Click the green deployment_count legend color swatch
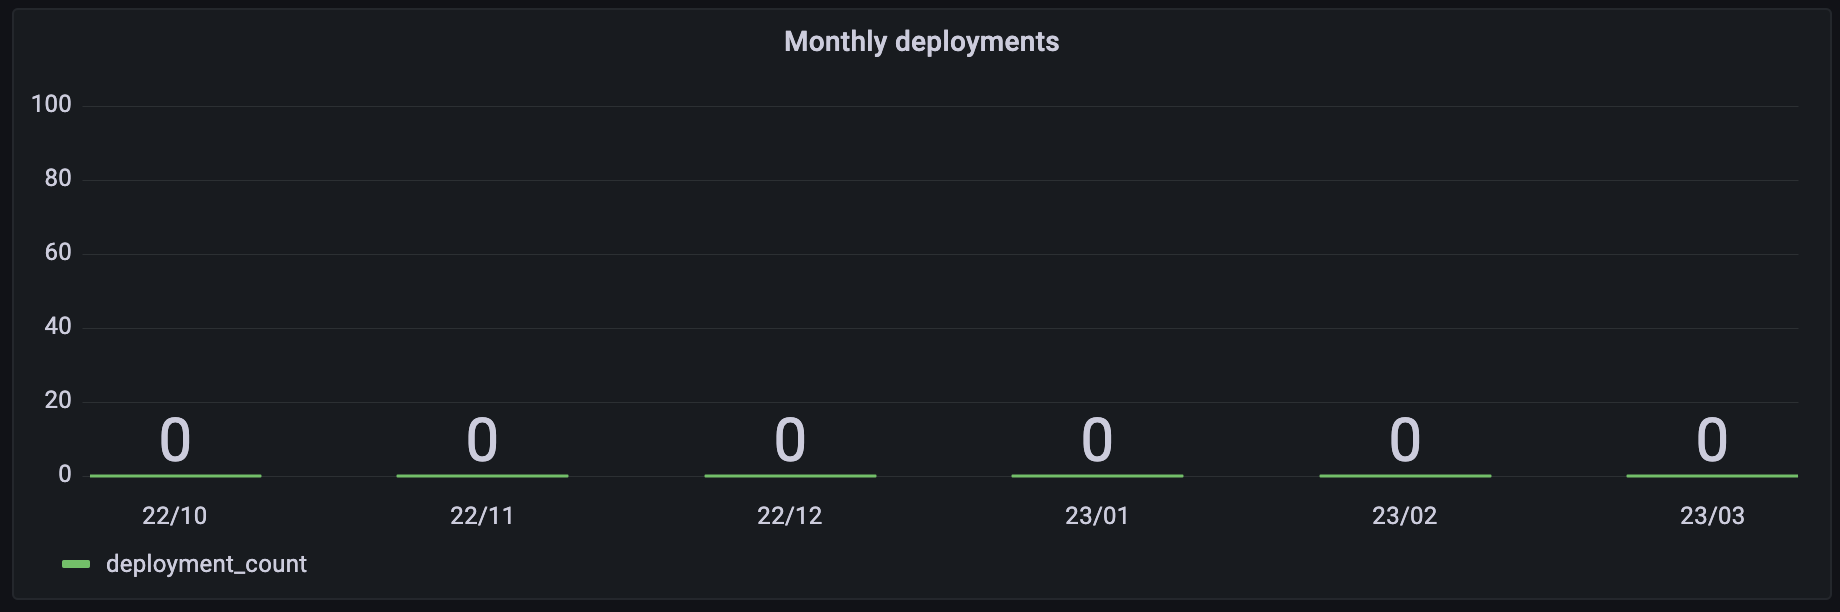This screenshot has height=612, width=1840. (x=76, y=565)
